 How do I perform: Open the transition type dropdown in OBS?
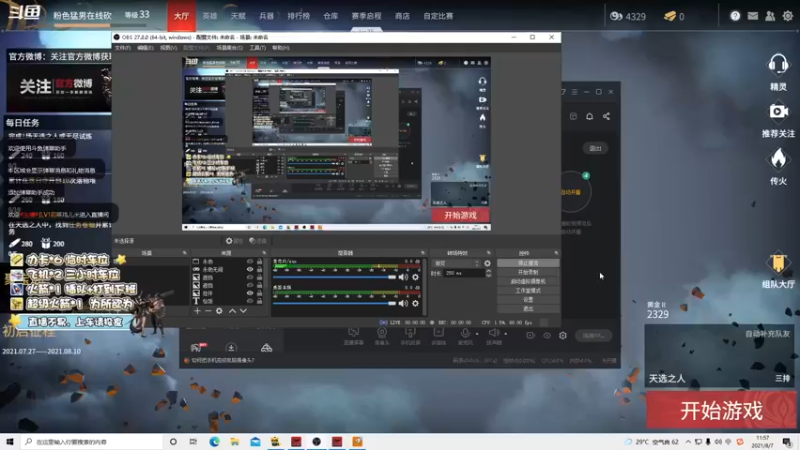(x=457, y=263)
